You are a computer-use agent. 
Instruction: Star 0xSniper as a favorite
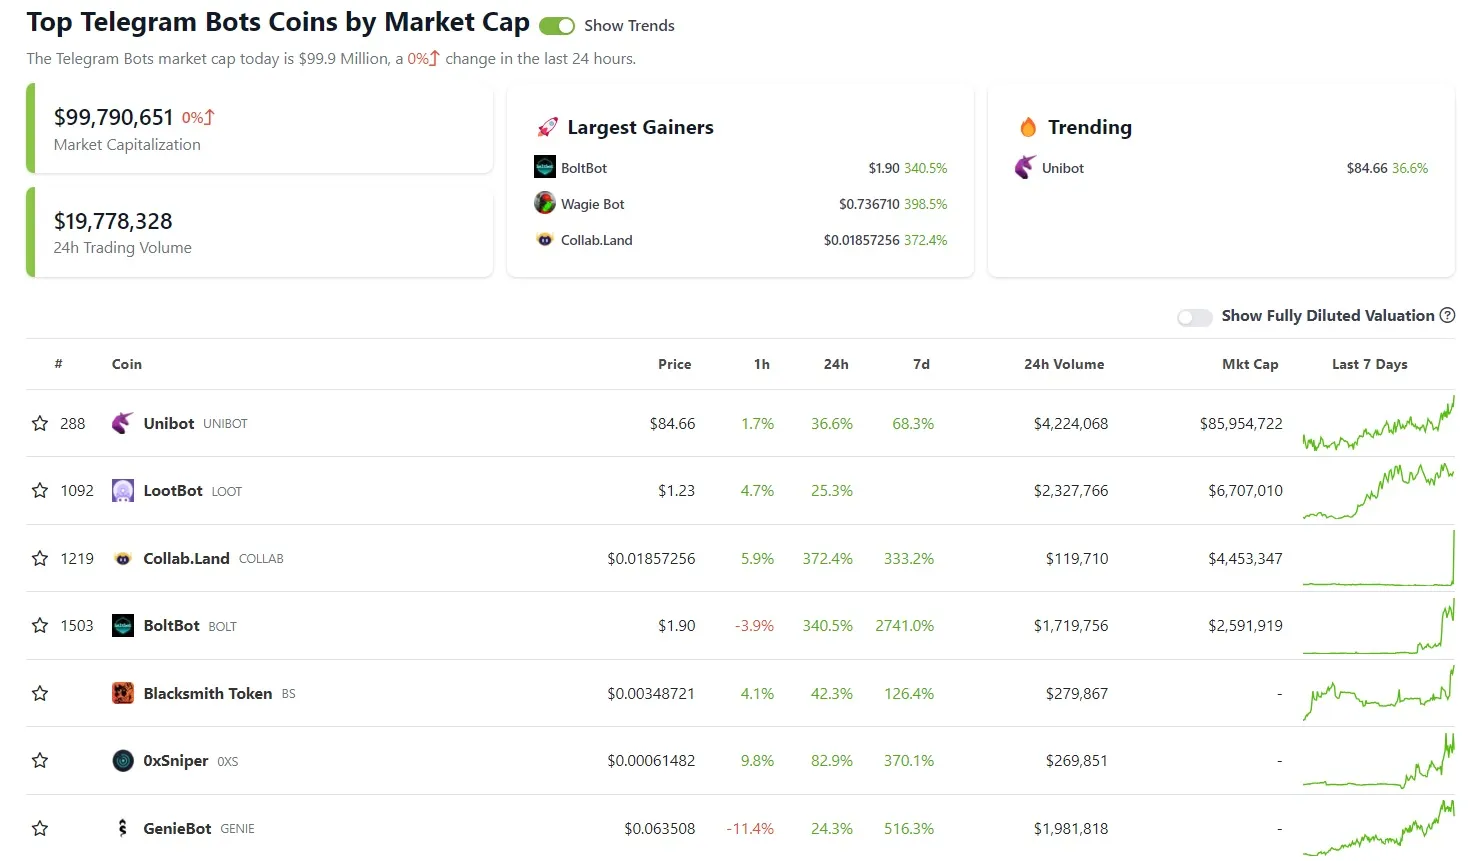(40, 761)
